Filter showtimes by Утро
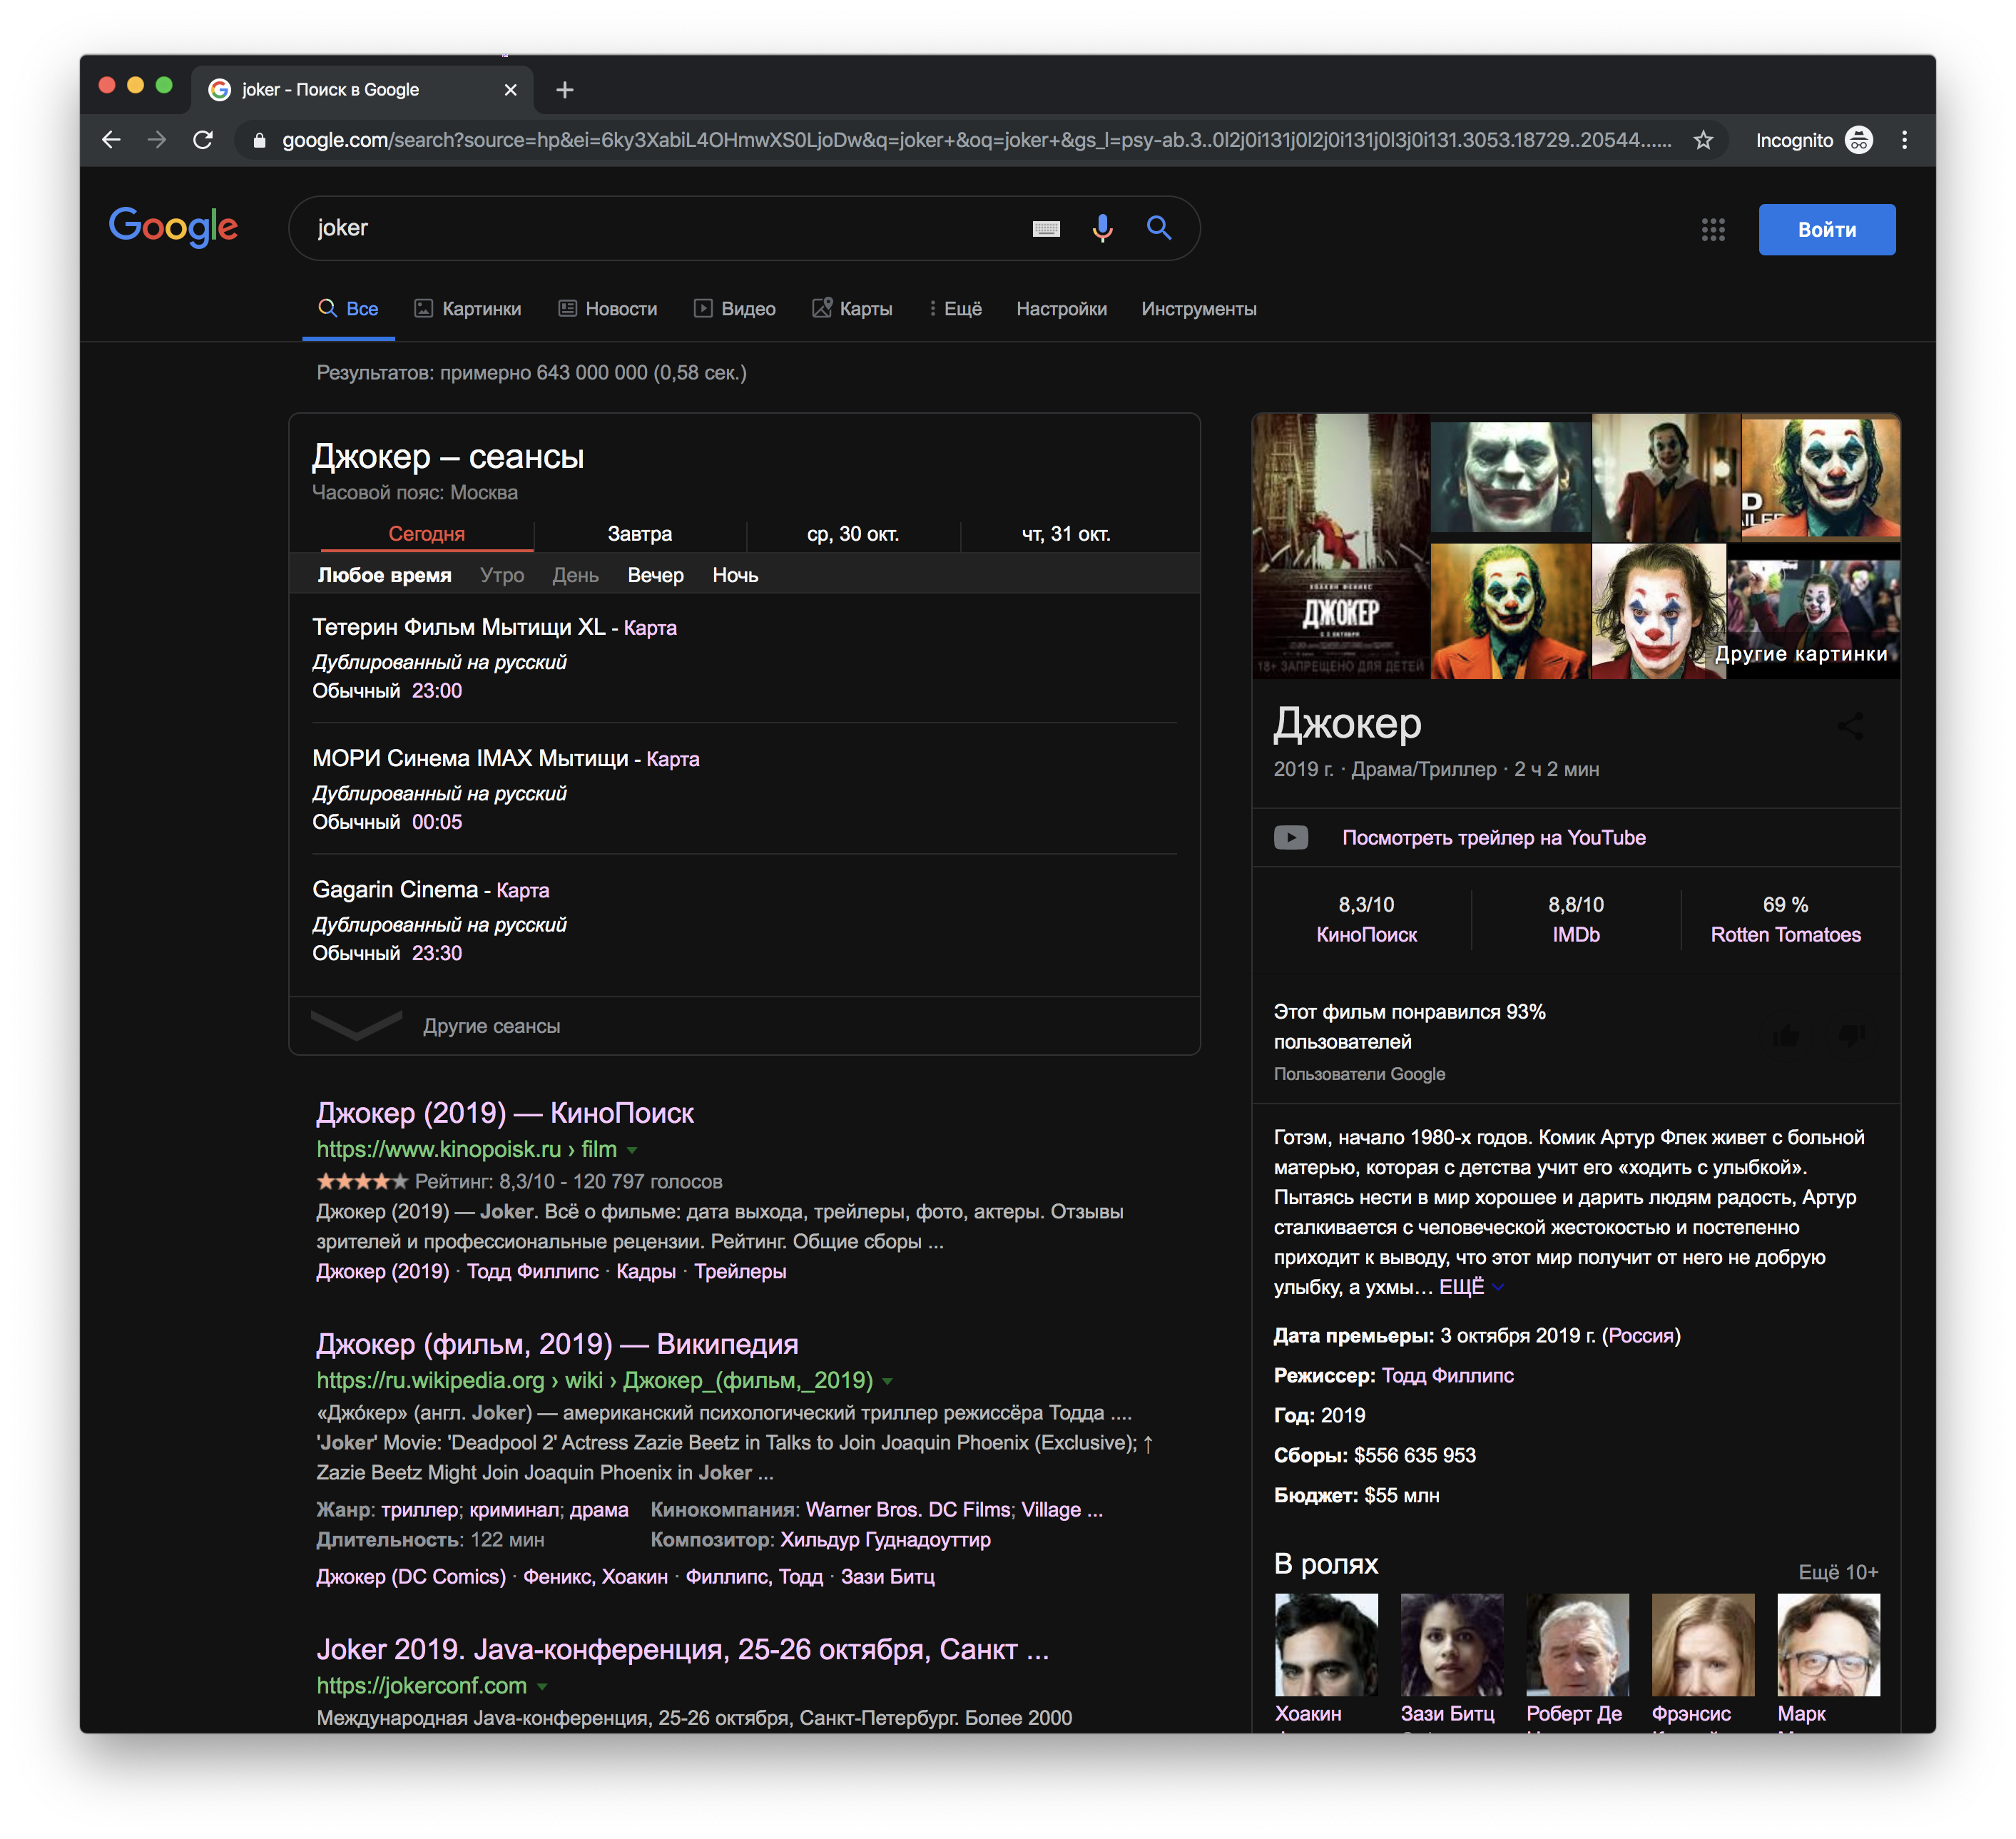 pos(502,575)
